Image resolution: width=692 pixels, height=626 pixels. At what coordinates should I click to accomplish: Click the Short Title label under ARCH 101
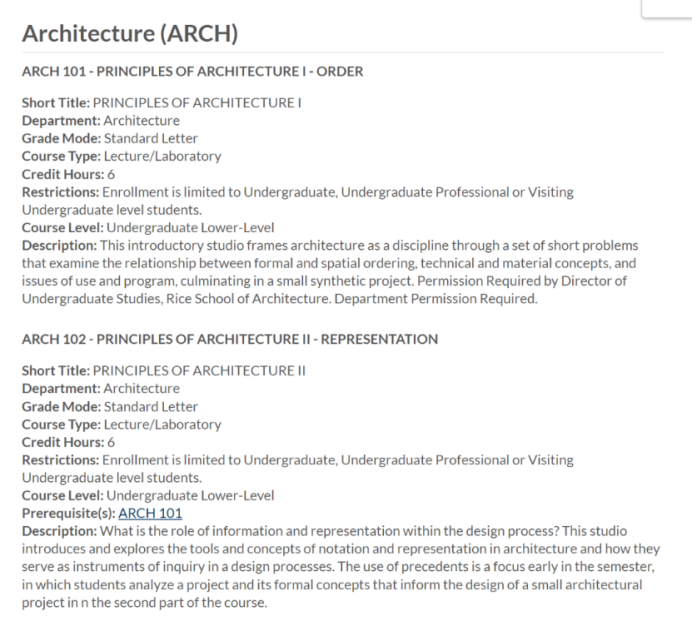[x=56, y=102]
